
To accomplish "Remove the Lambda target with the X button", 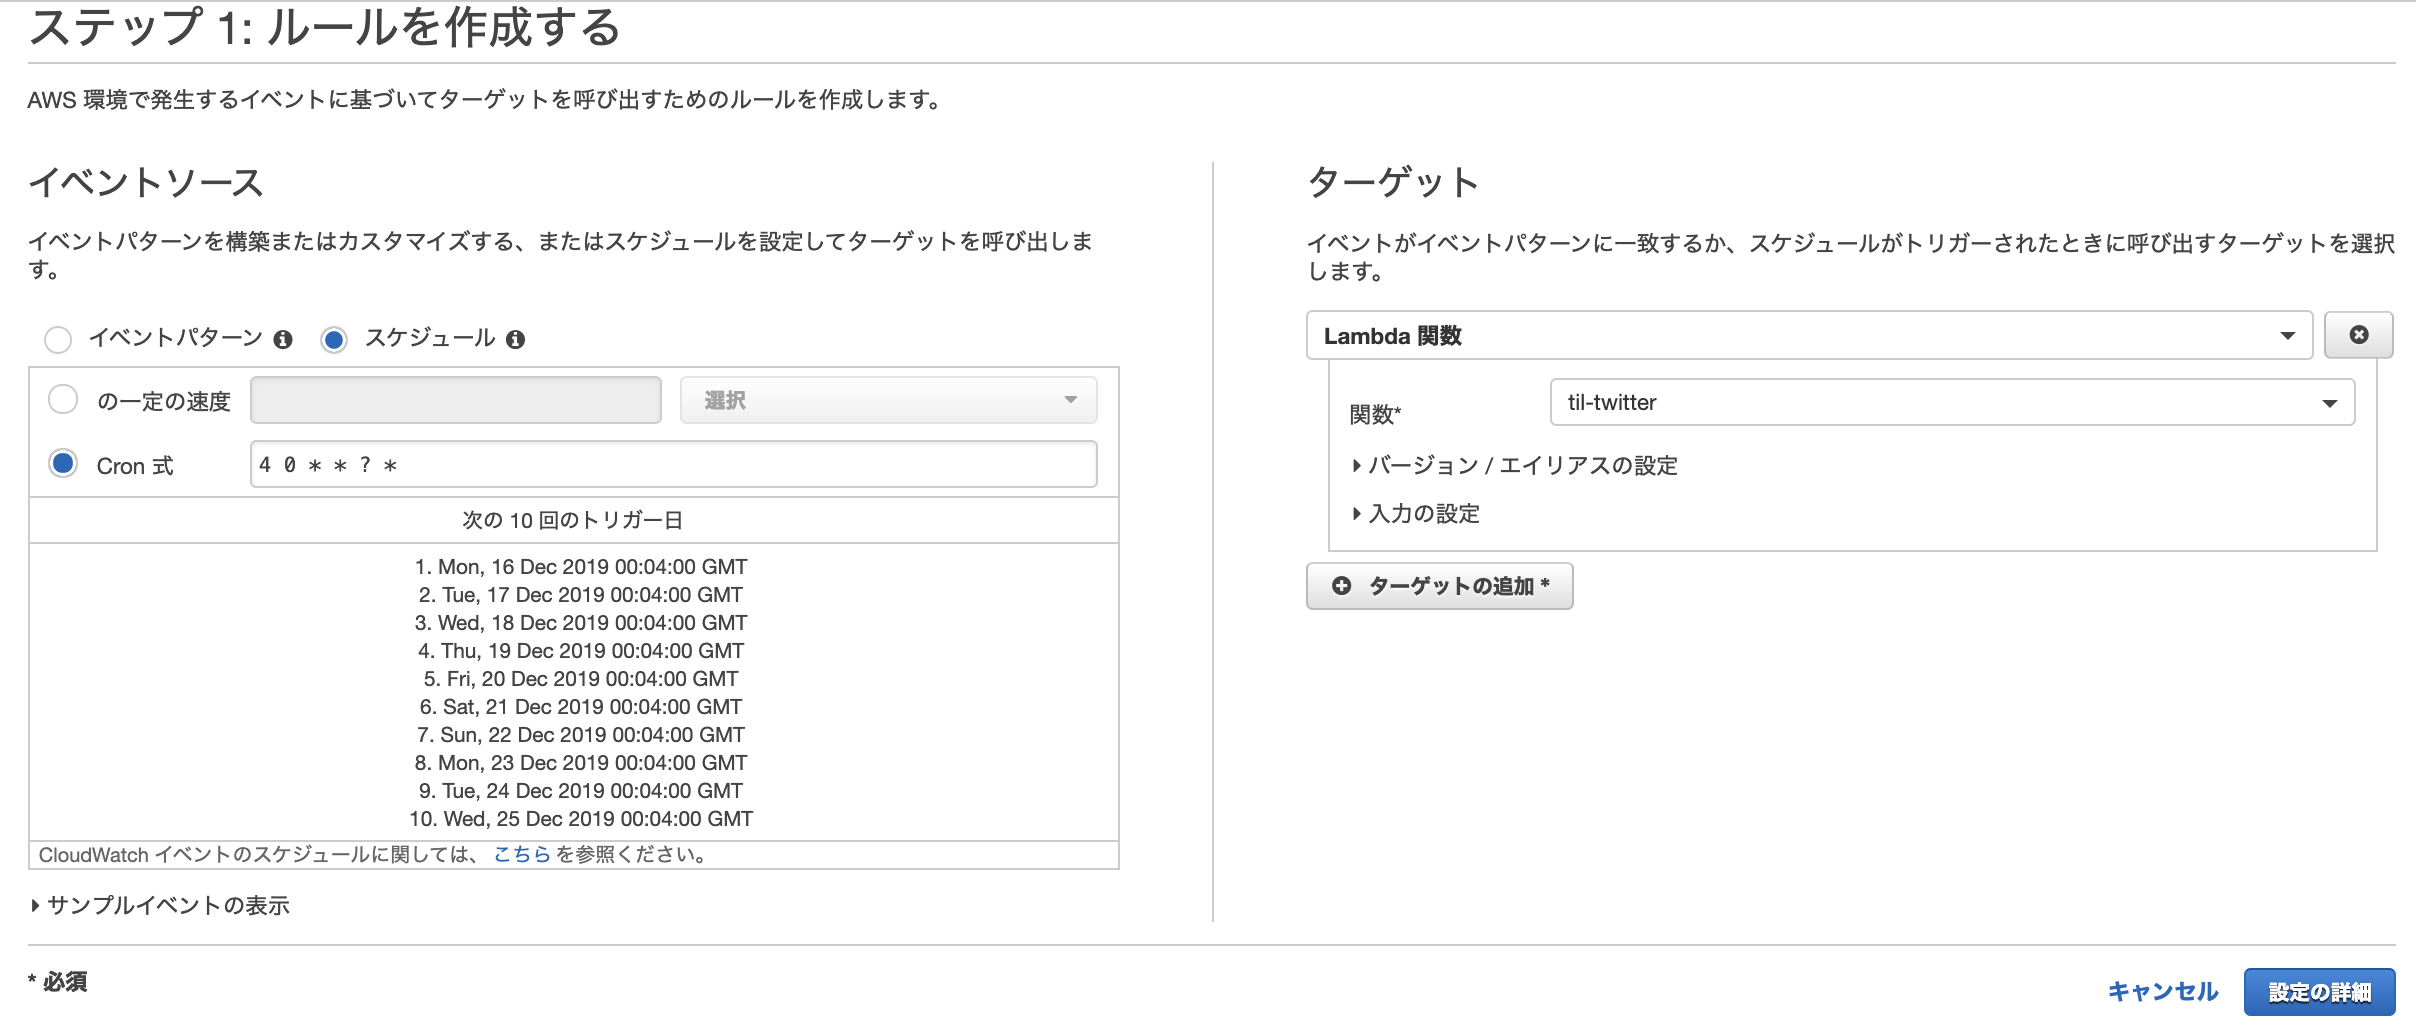I will coord(2358,335).
